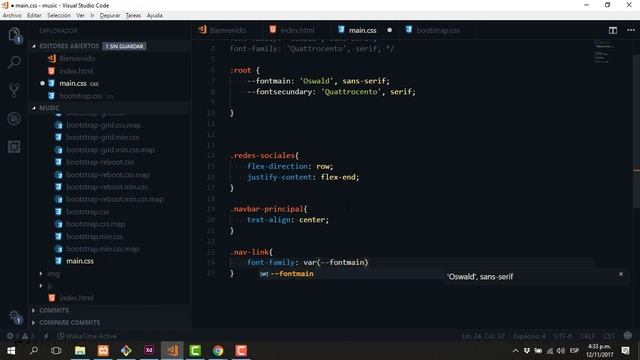Open the Editar menu
Screen dimensions: 640x360
34,16
